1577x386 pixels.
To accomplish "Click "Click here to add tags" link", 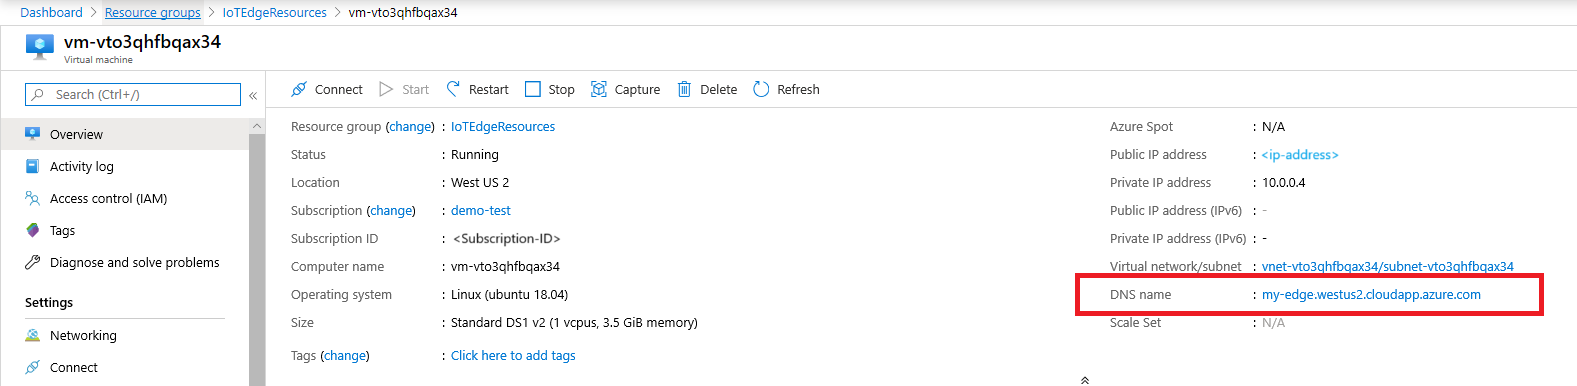I will 513,356.
